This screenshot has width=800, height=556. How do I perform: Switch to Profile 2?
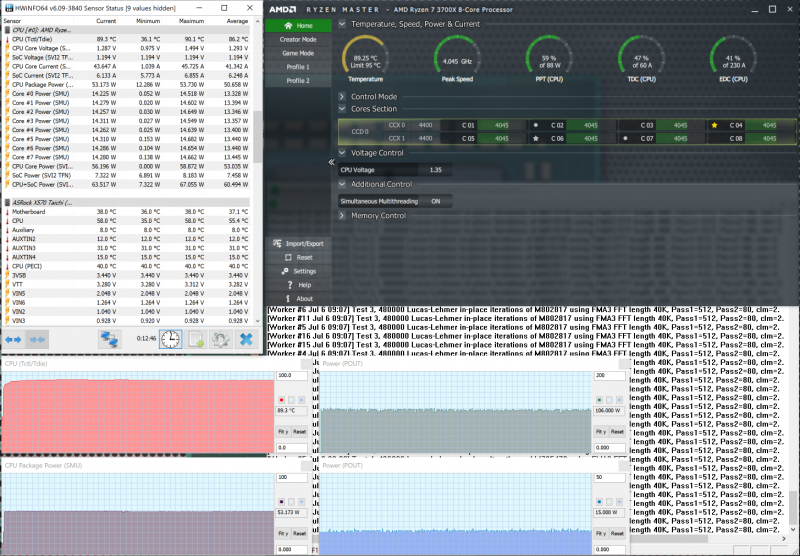[x=298, y=81]
